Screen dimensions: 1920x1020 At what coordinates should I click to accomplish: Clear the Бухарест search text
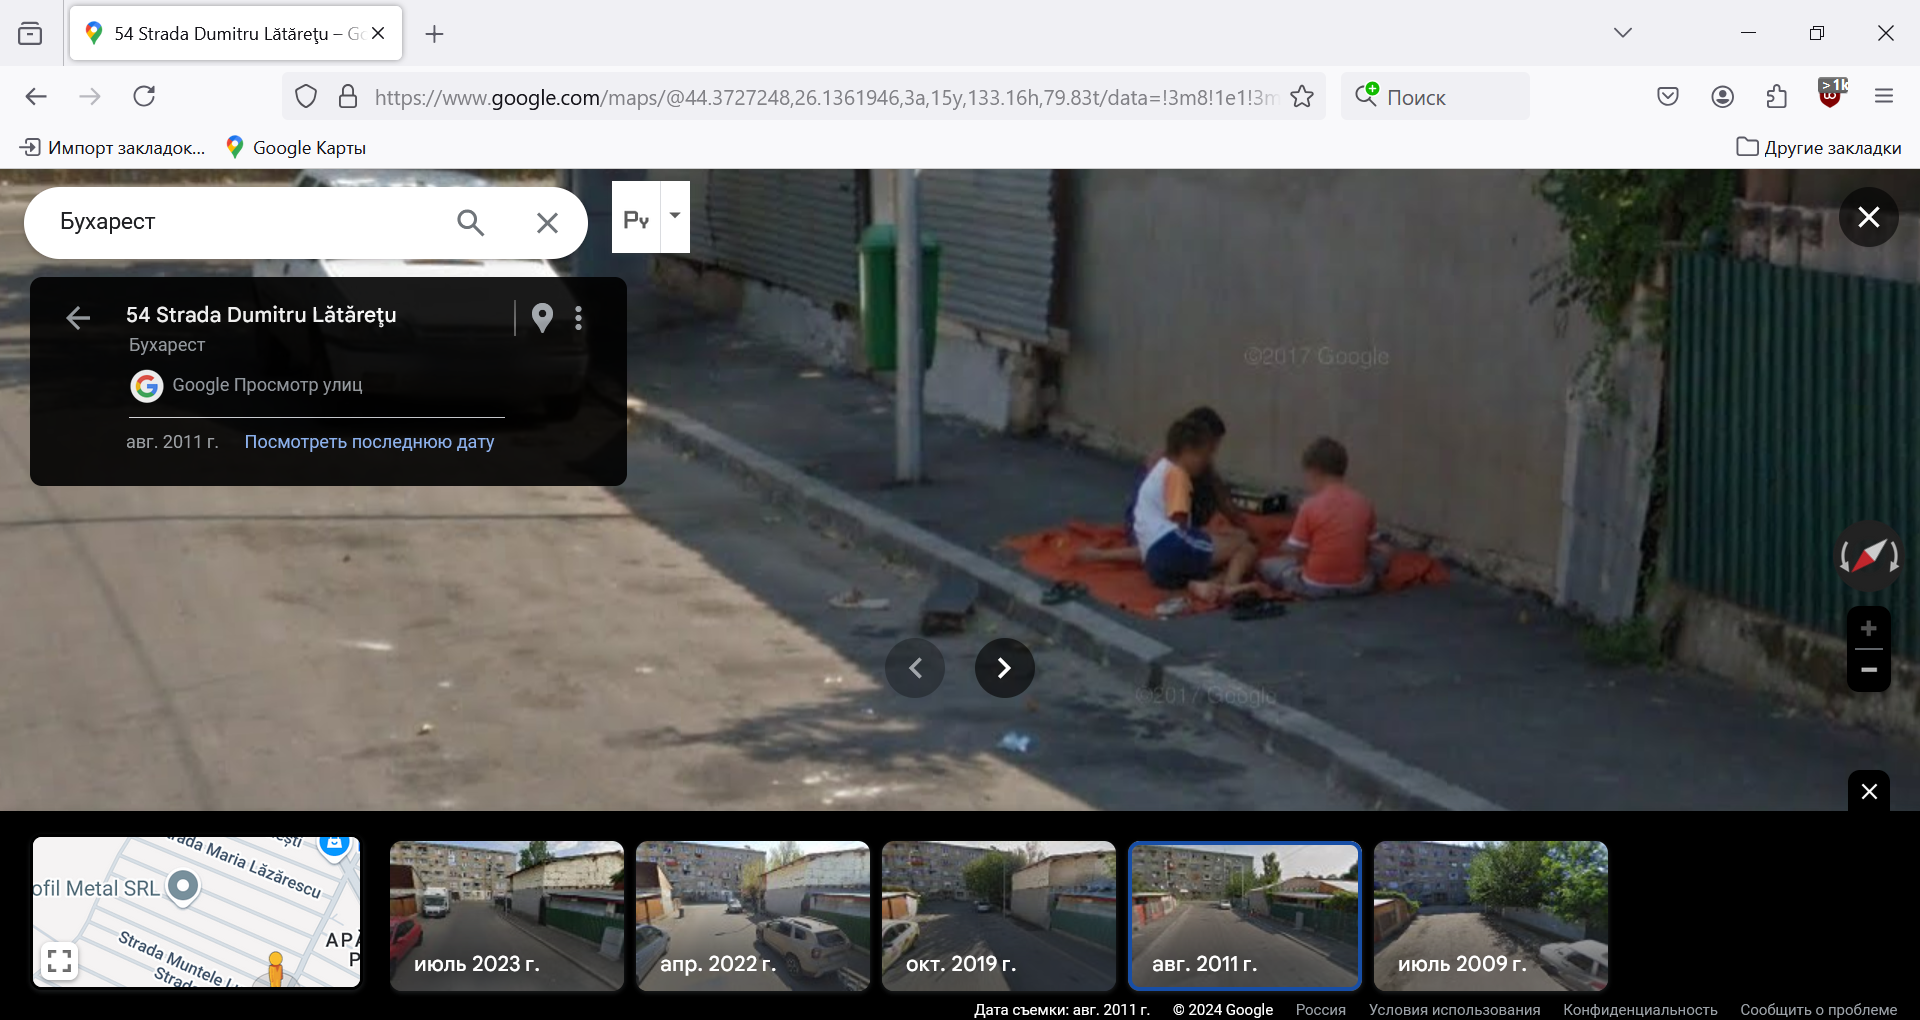547,222
